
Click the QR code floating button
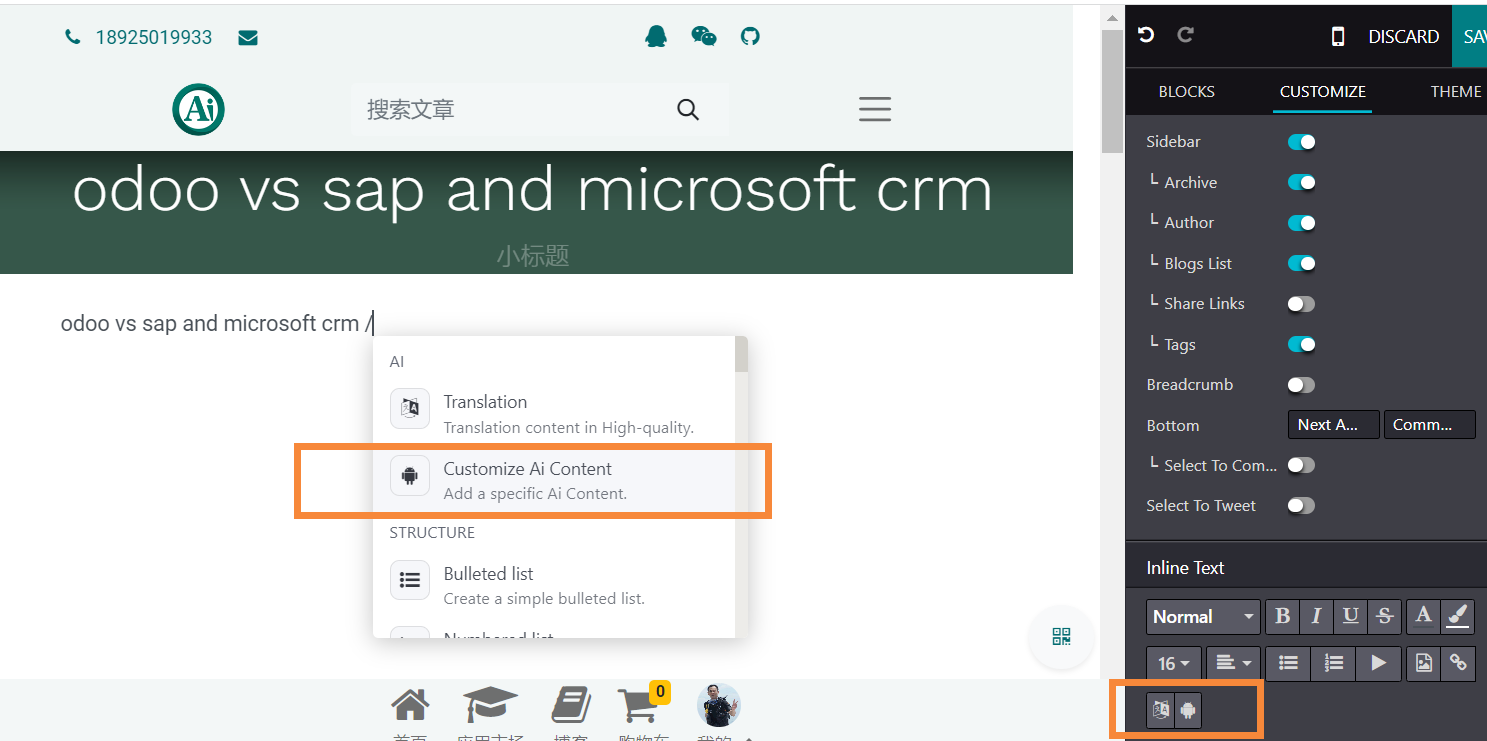point(1061,637)
